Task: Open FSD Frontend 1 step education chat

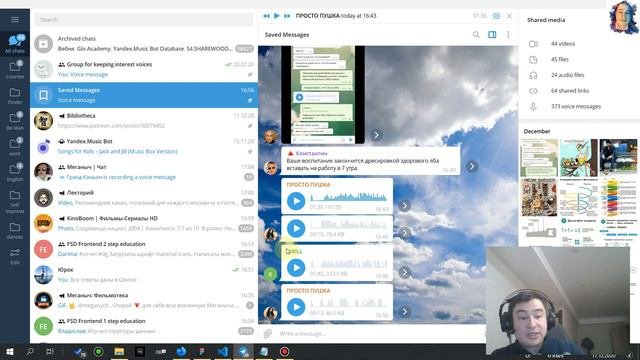Action: point(144,327)
